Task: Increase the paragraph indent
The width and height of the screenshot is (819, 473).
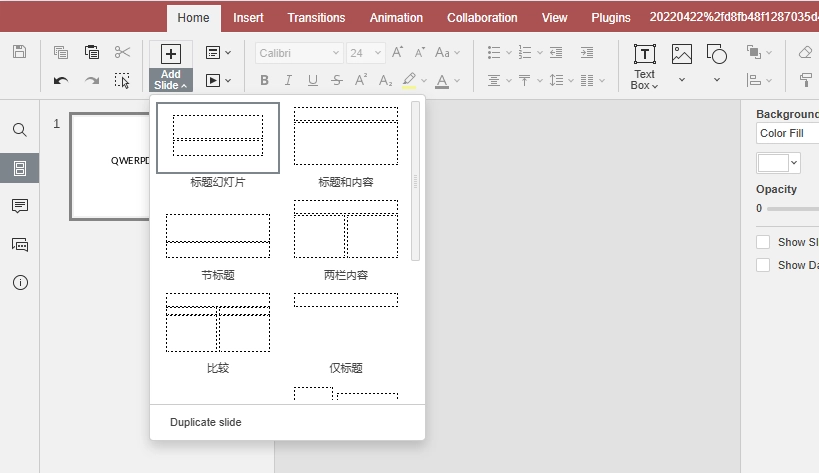Action: (587, 52)
